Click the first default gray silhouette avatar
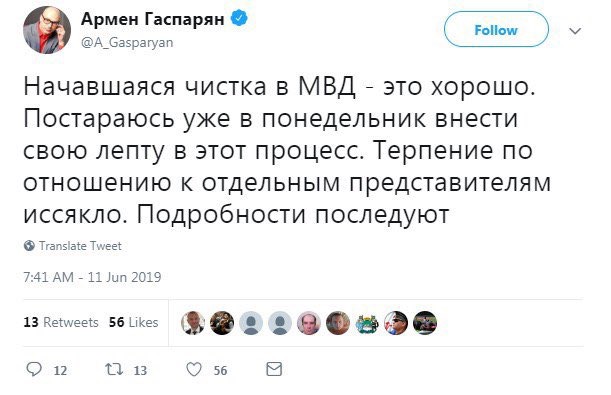 tap(251, 323)
